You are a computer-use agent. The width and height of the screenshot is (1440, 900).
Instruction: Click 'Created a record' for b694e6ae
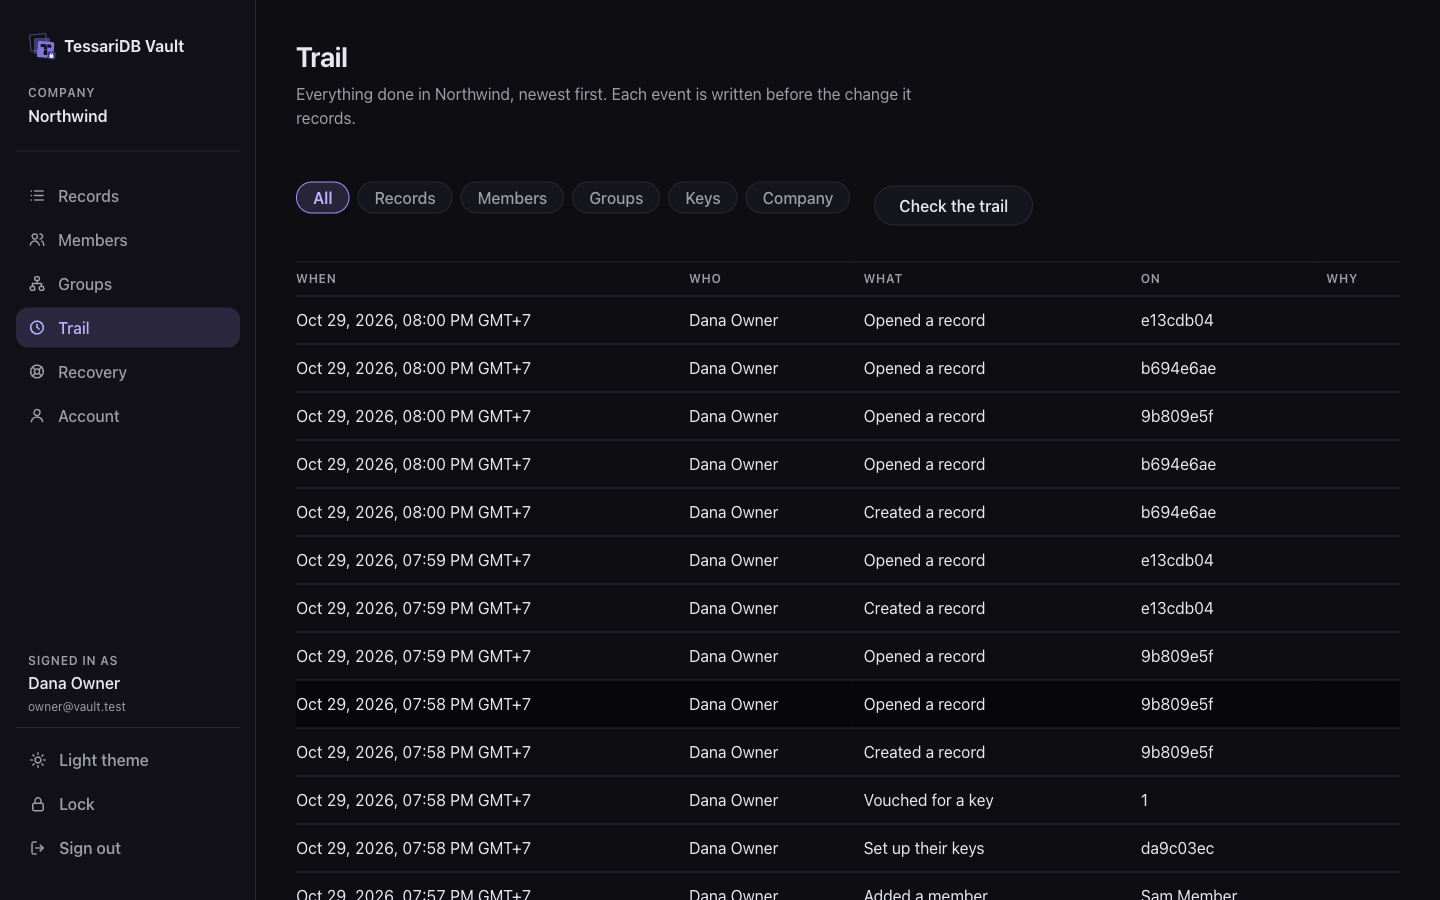[924, 512]
